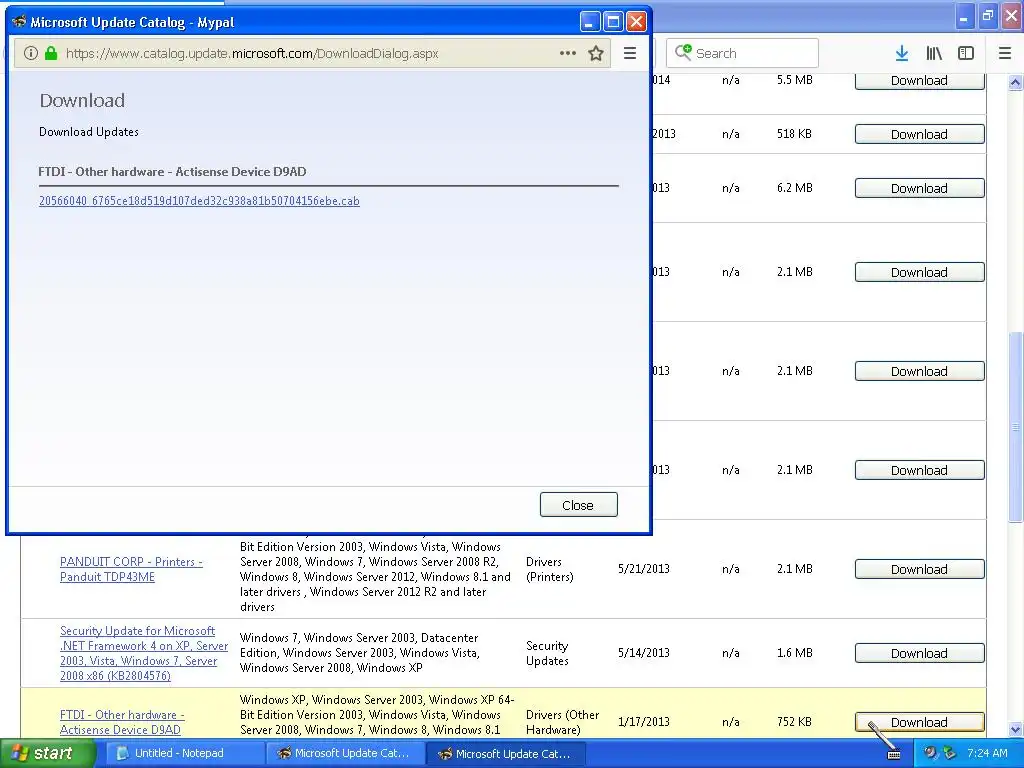Viewport: 1024px width, 768px height.
Task: Click the Download heading in dialog
Action: tap(82, 101)
